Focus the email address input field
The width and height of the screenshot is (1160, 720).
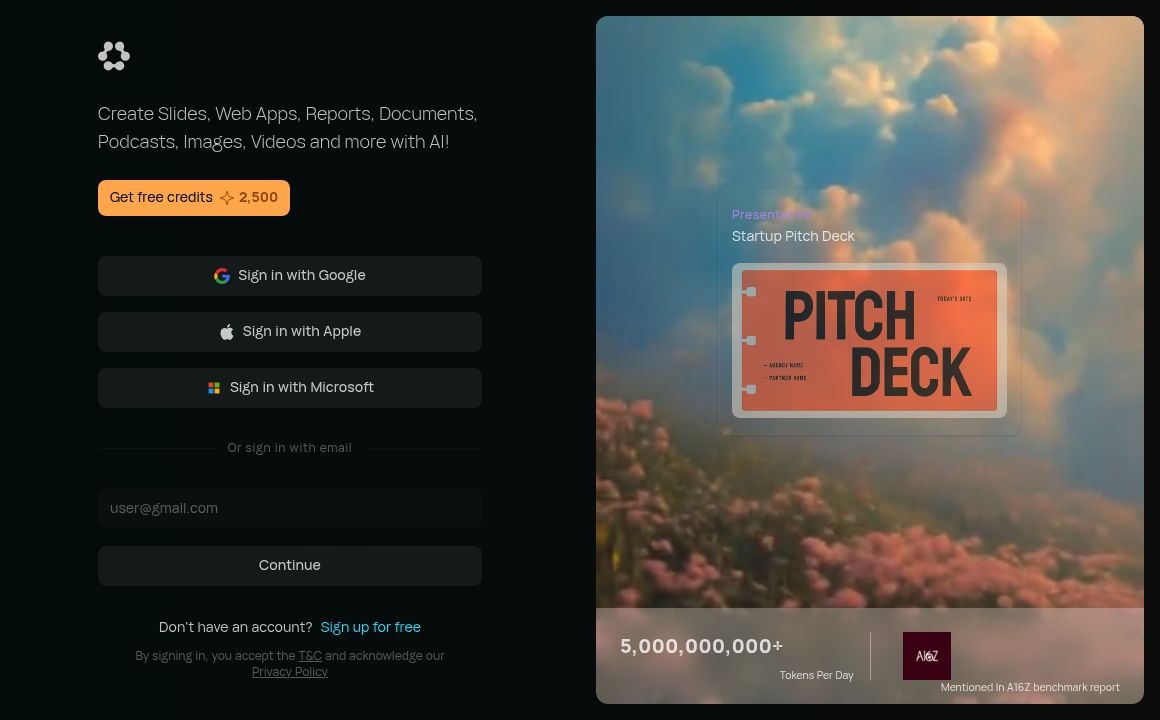tap(290, 508)
